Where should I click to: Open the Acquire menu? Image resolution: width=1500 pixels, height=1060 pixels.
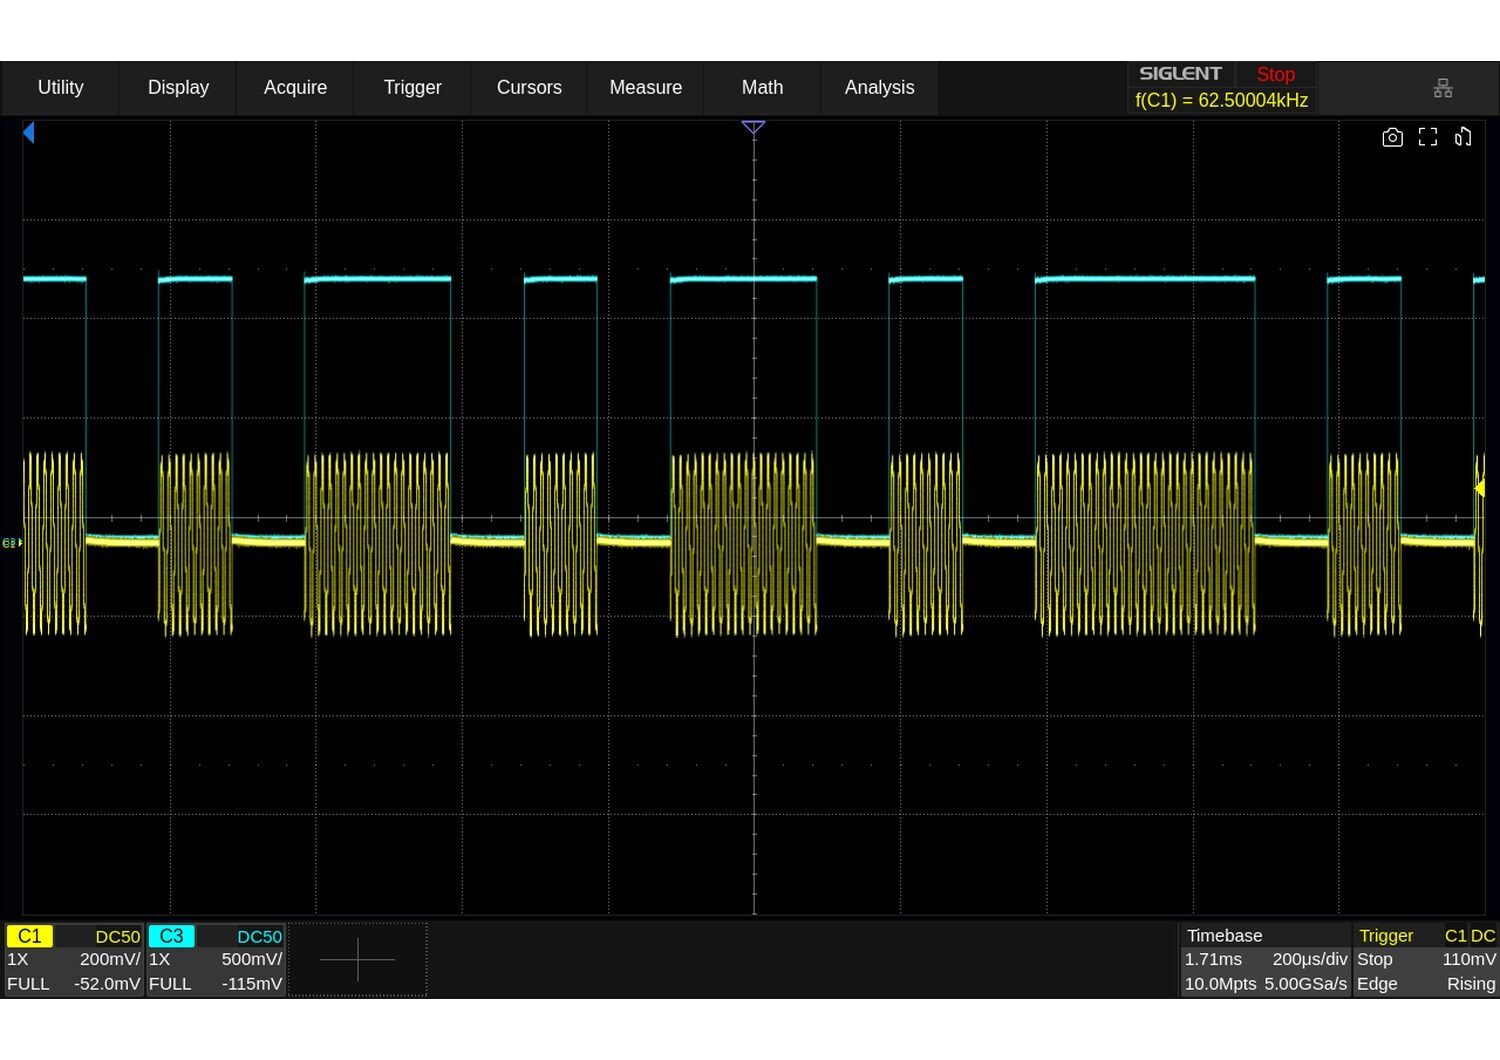click(295, 88)
